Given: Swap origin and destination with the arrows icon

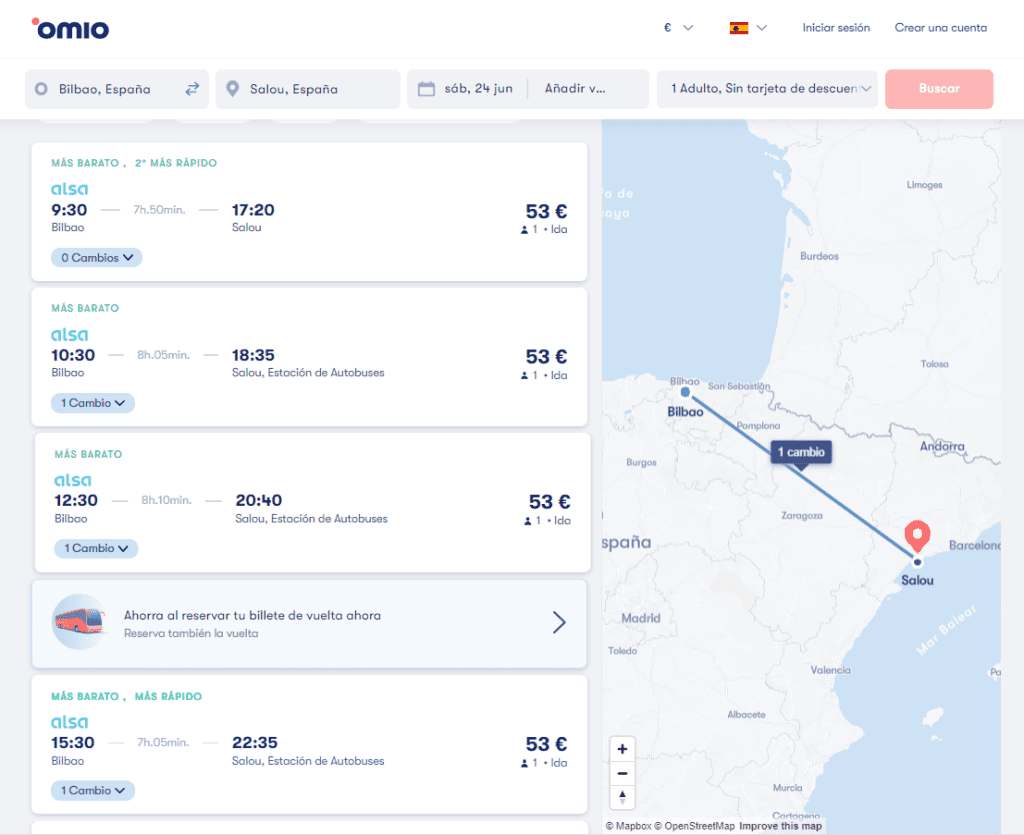Looking at the screenshot, I should point(192,89).
